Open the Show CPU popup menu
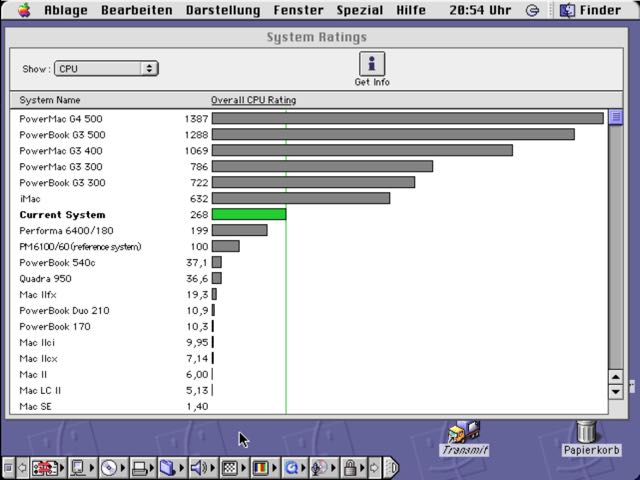Screen dimensions: 640x480 (x=106, y=69)
